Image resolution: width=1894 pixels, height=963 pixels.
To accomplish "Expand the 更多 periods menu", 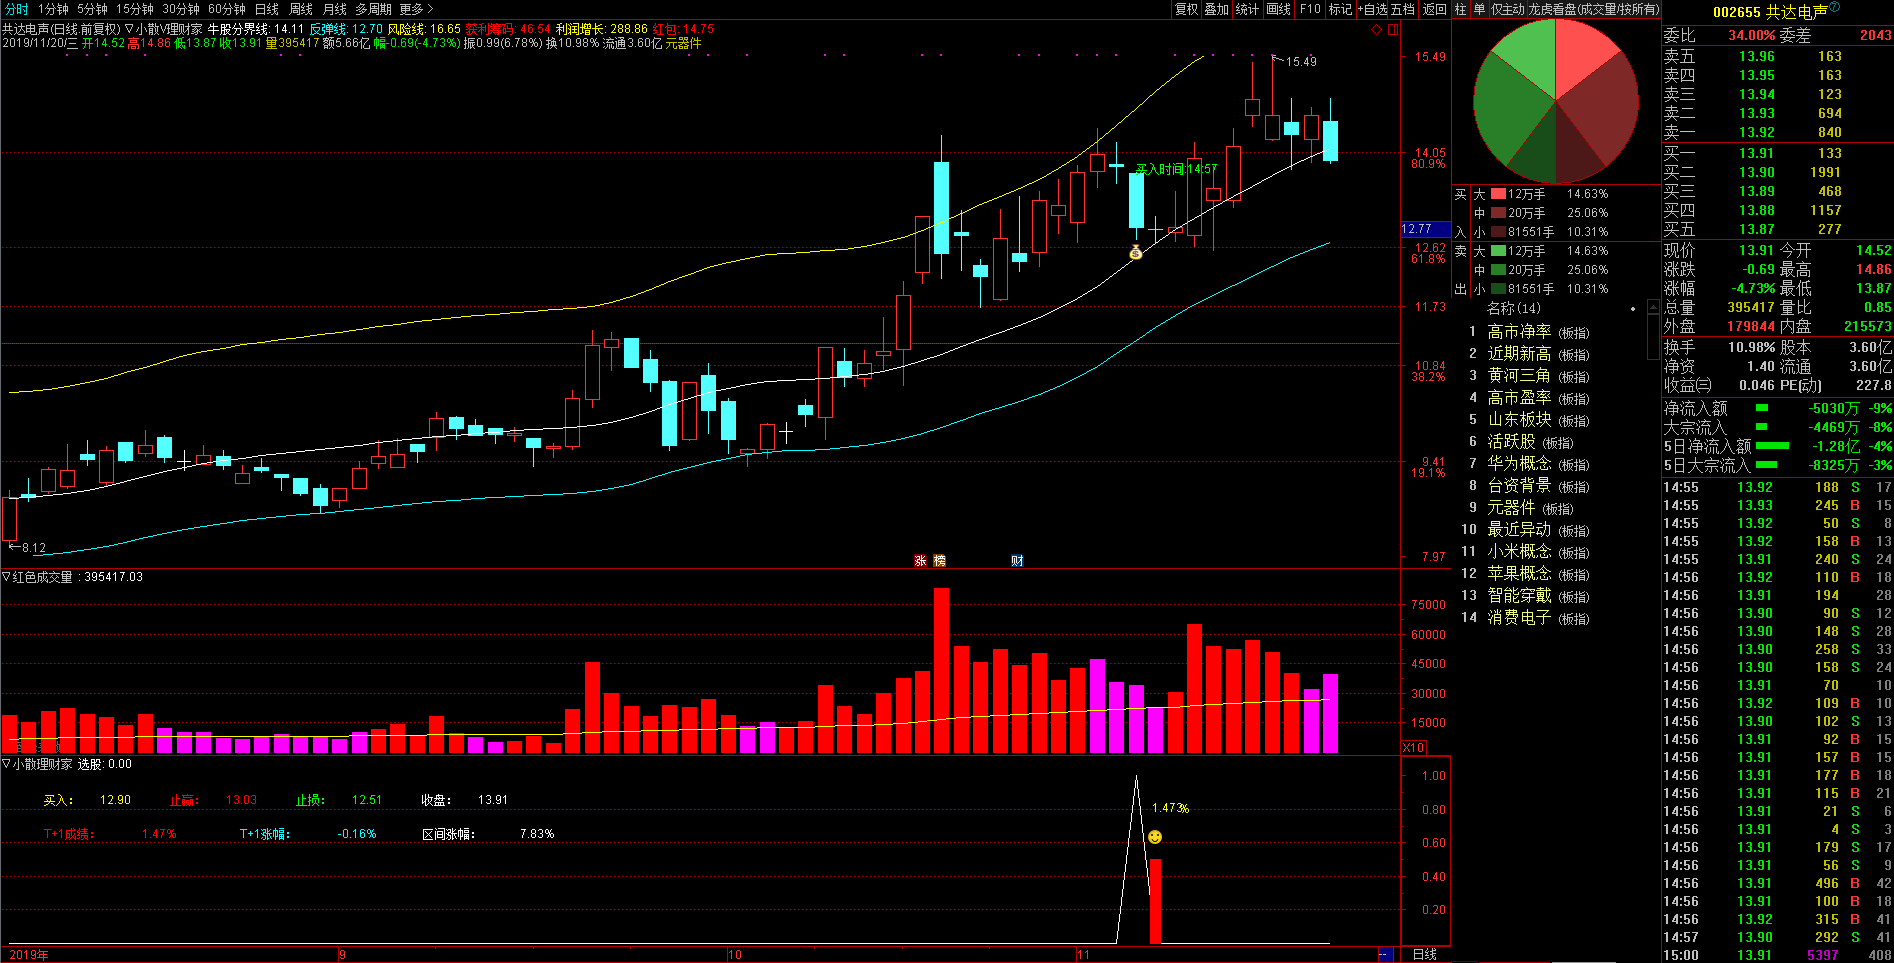I will pos(416,9).
